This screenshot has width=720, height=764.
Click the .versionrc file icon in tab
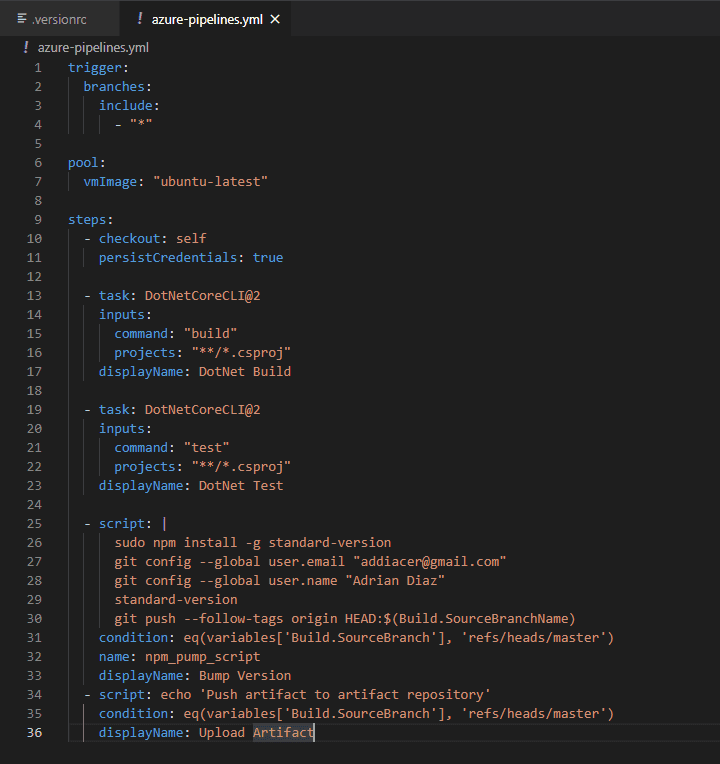(21, 19)
